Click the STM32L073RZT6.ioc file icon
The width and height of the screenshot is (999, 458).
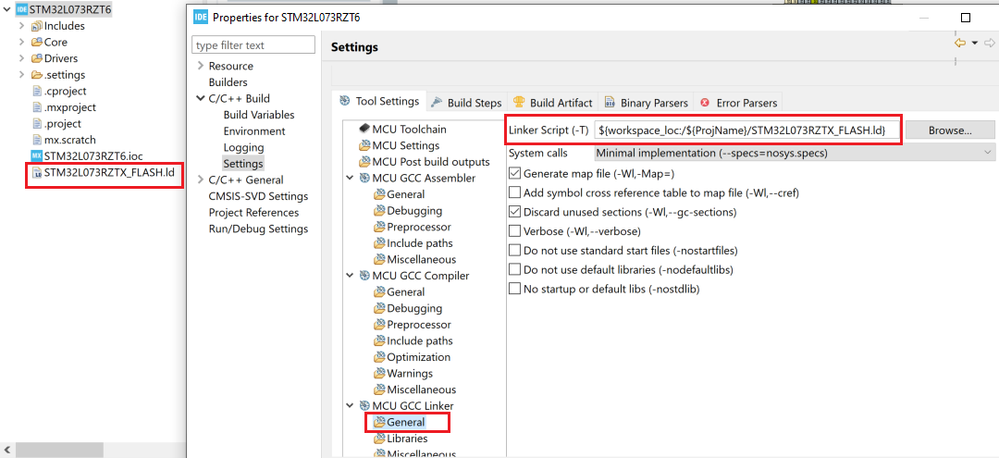(36, 156)
